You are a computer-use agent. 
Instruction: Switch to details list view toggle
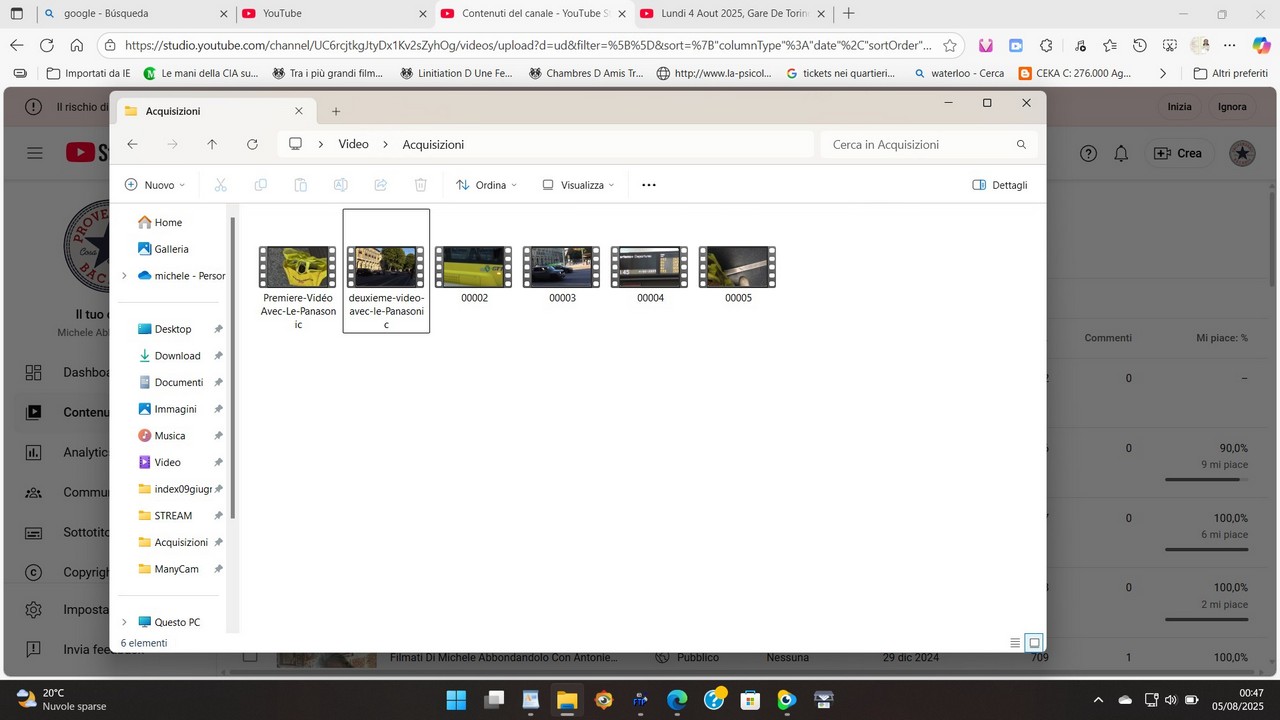click(x=1015, y=643)
